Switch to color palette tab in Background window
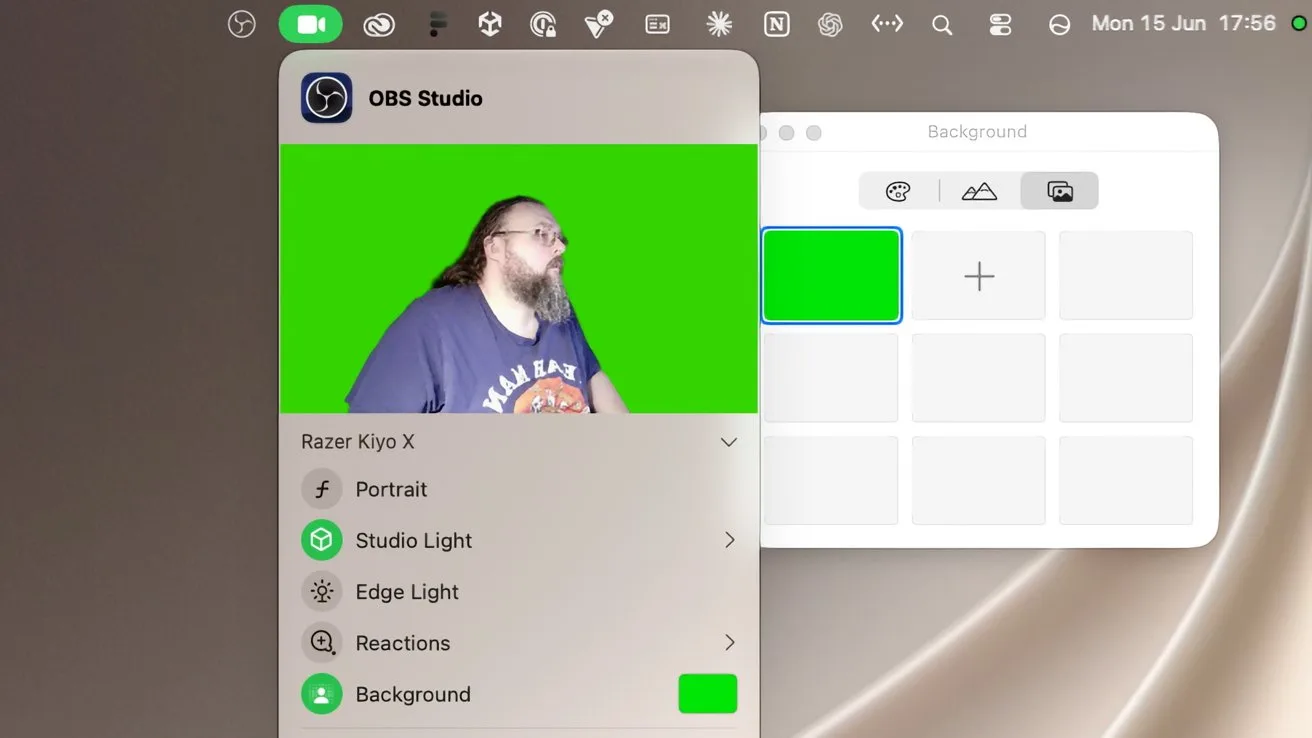This screenshot has height=738, width=1312. 898,191
